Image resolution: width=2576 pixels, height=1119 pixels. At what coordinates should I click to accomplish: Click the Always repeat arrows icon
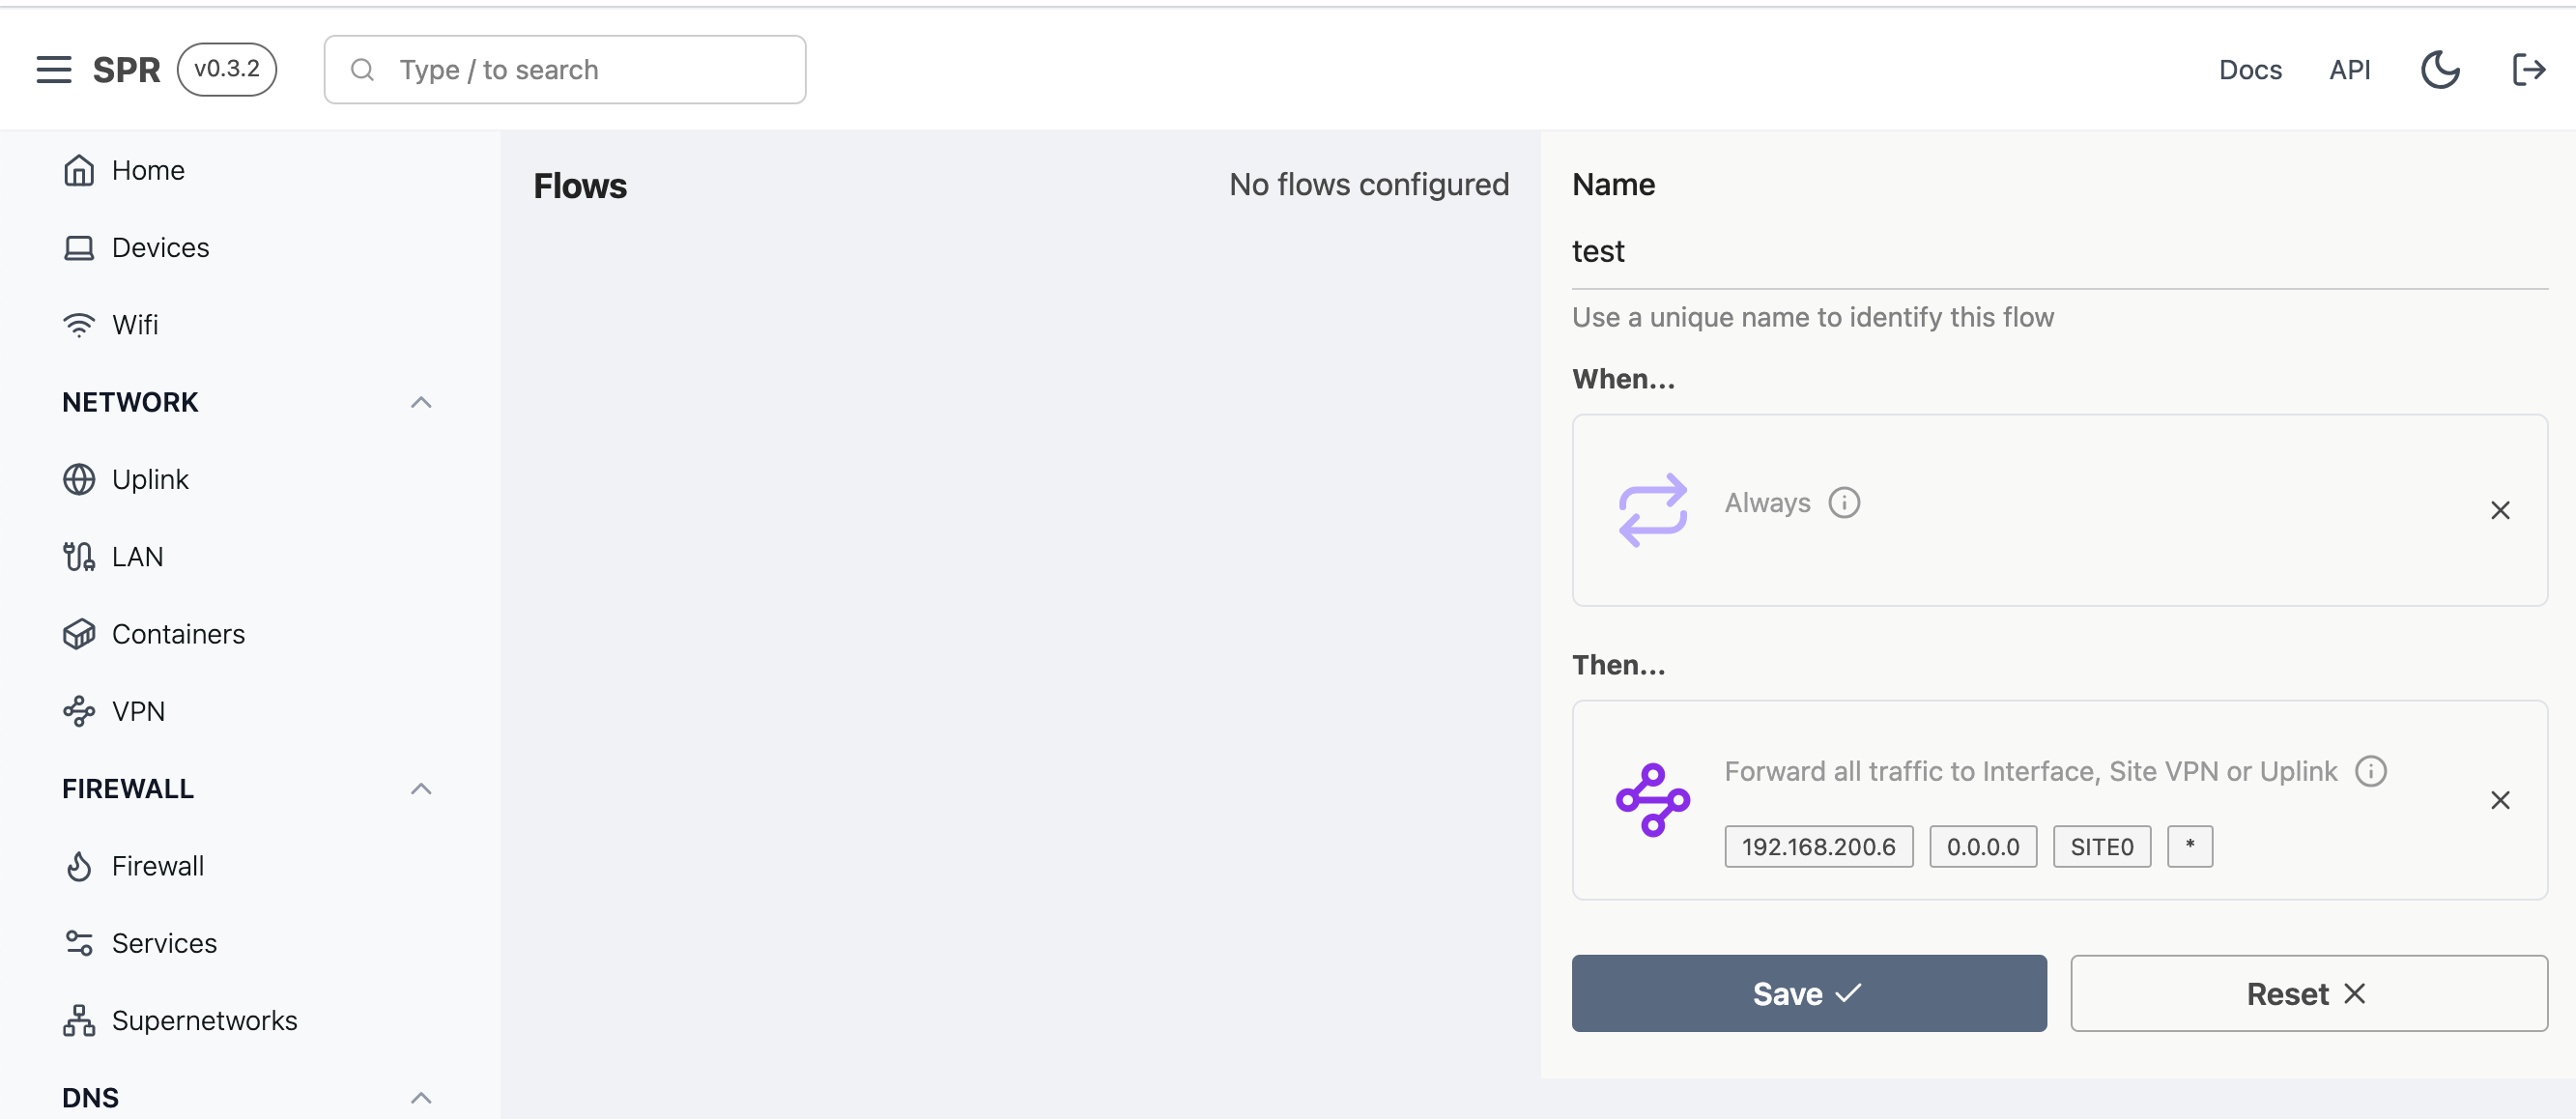point(1652,510)
